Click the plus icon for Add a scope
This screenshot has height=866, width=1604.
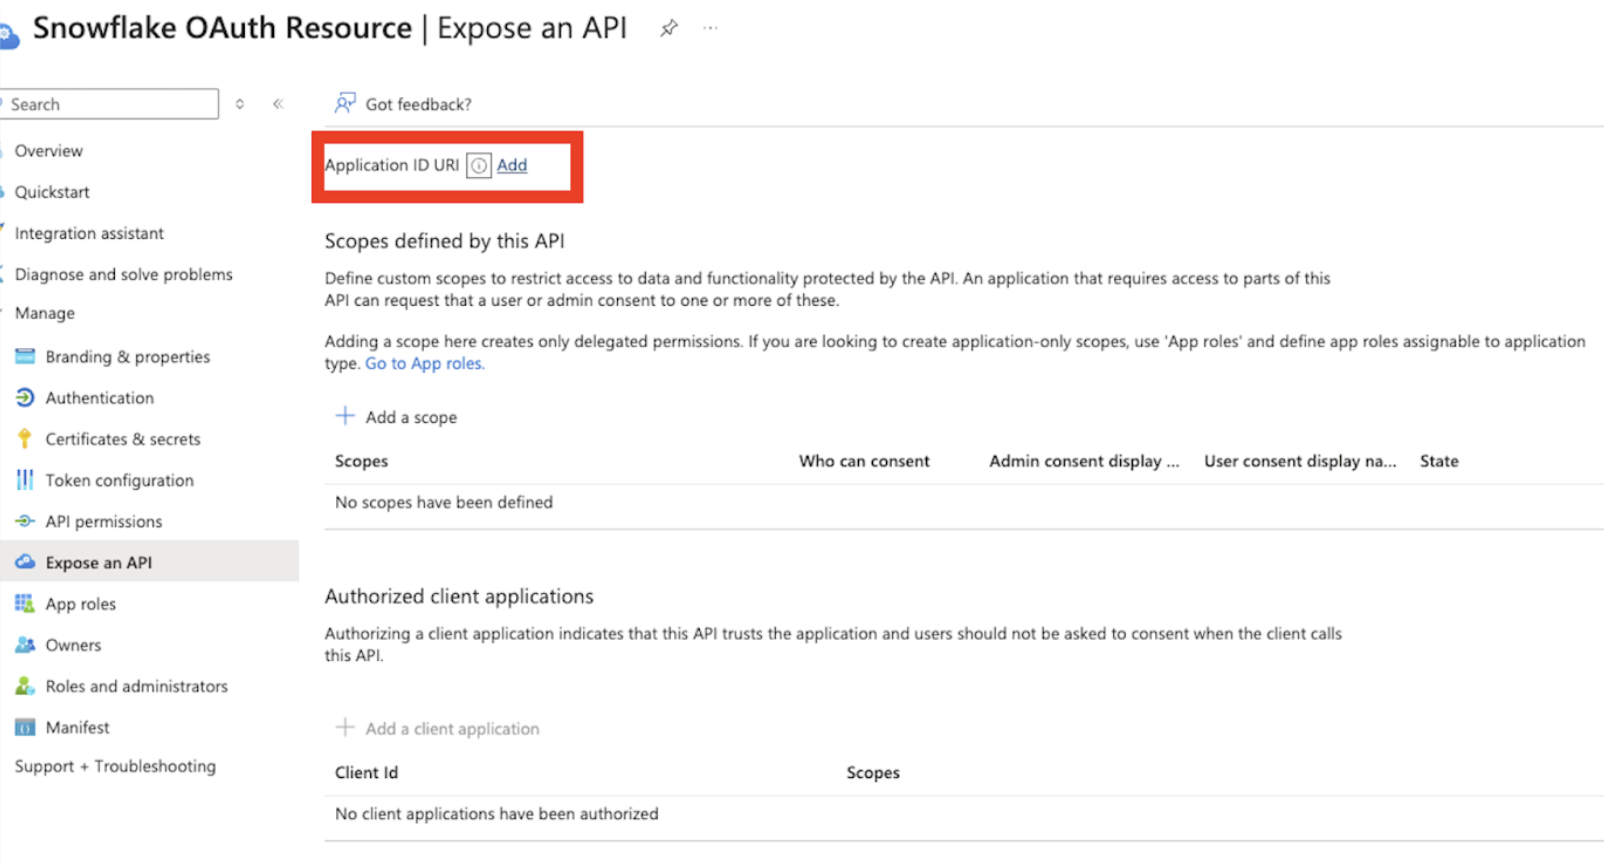point(345,416)
